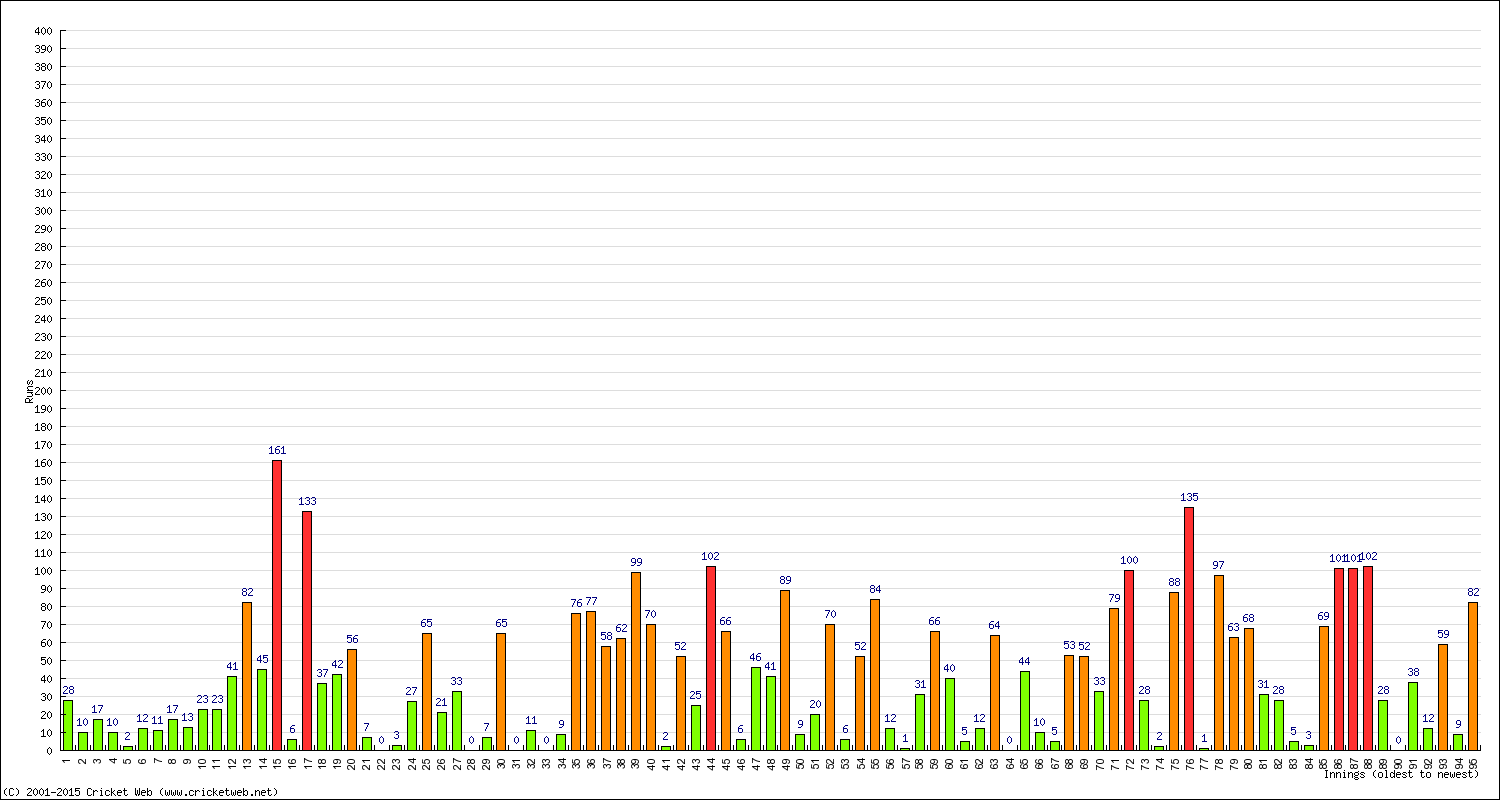
Task: Select the green bar labeled 38
Action: coord(1413,716)
